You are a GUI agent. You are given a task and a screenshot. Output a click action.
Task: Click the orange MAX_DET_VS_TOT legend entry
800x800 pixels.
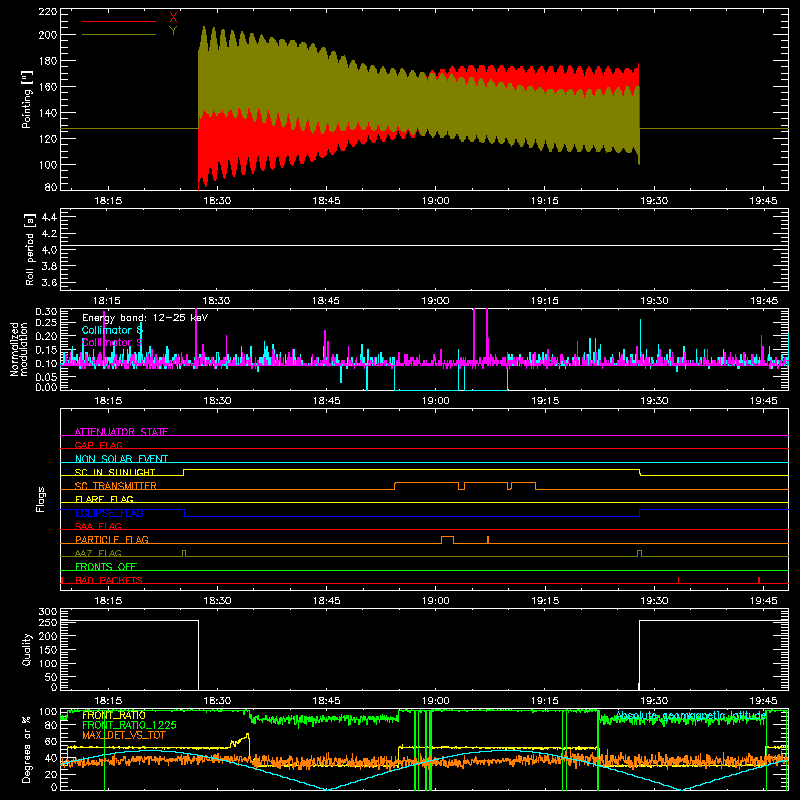(124, 735)
